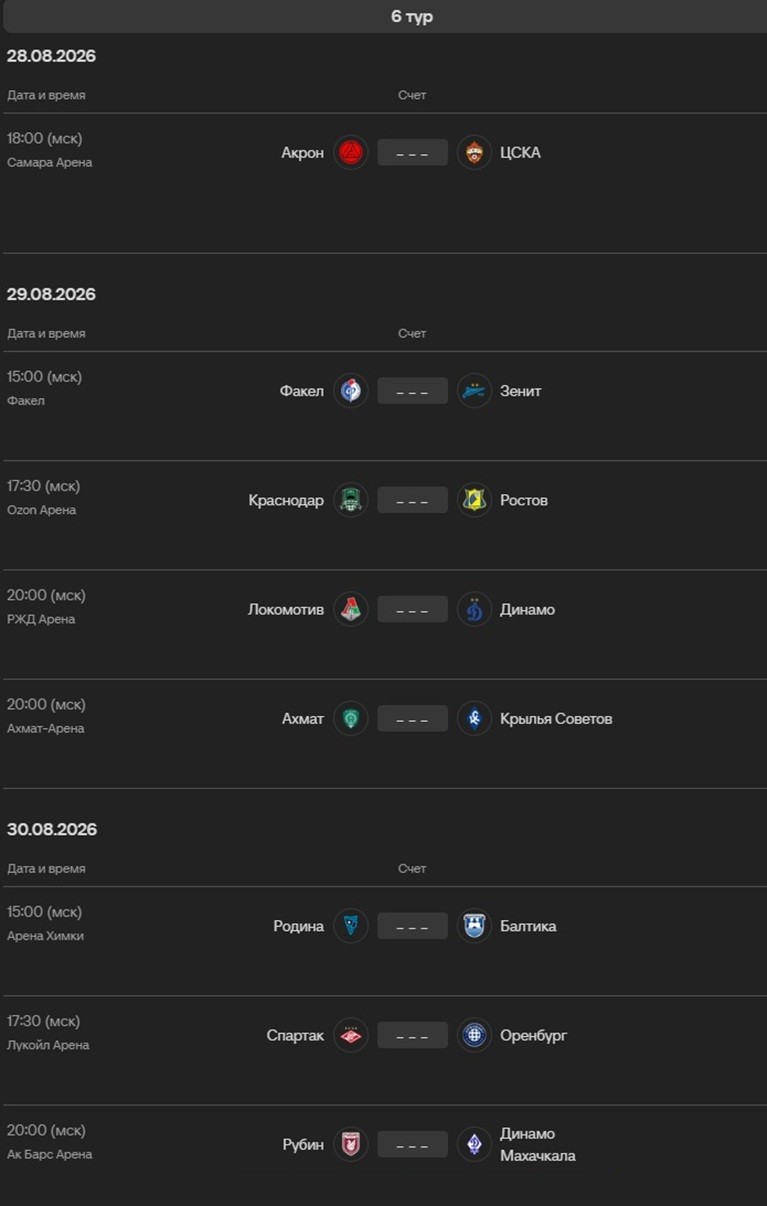Open score box for Локомотив vs Динамо

click(412, 609)
